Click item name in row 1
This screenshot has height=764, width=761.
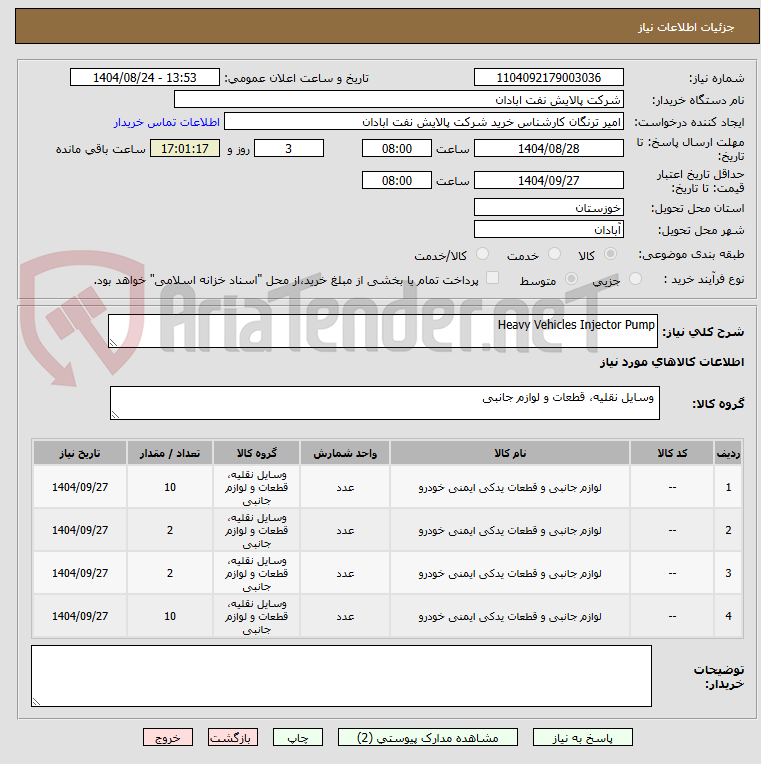(510, 487)
